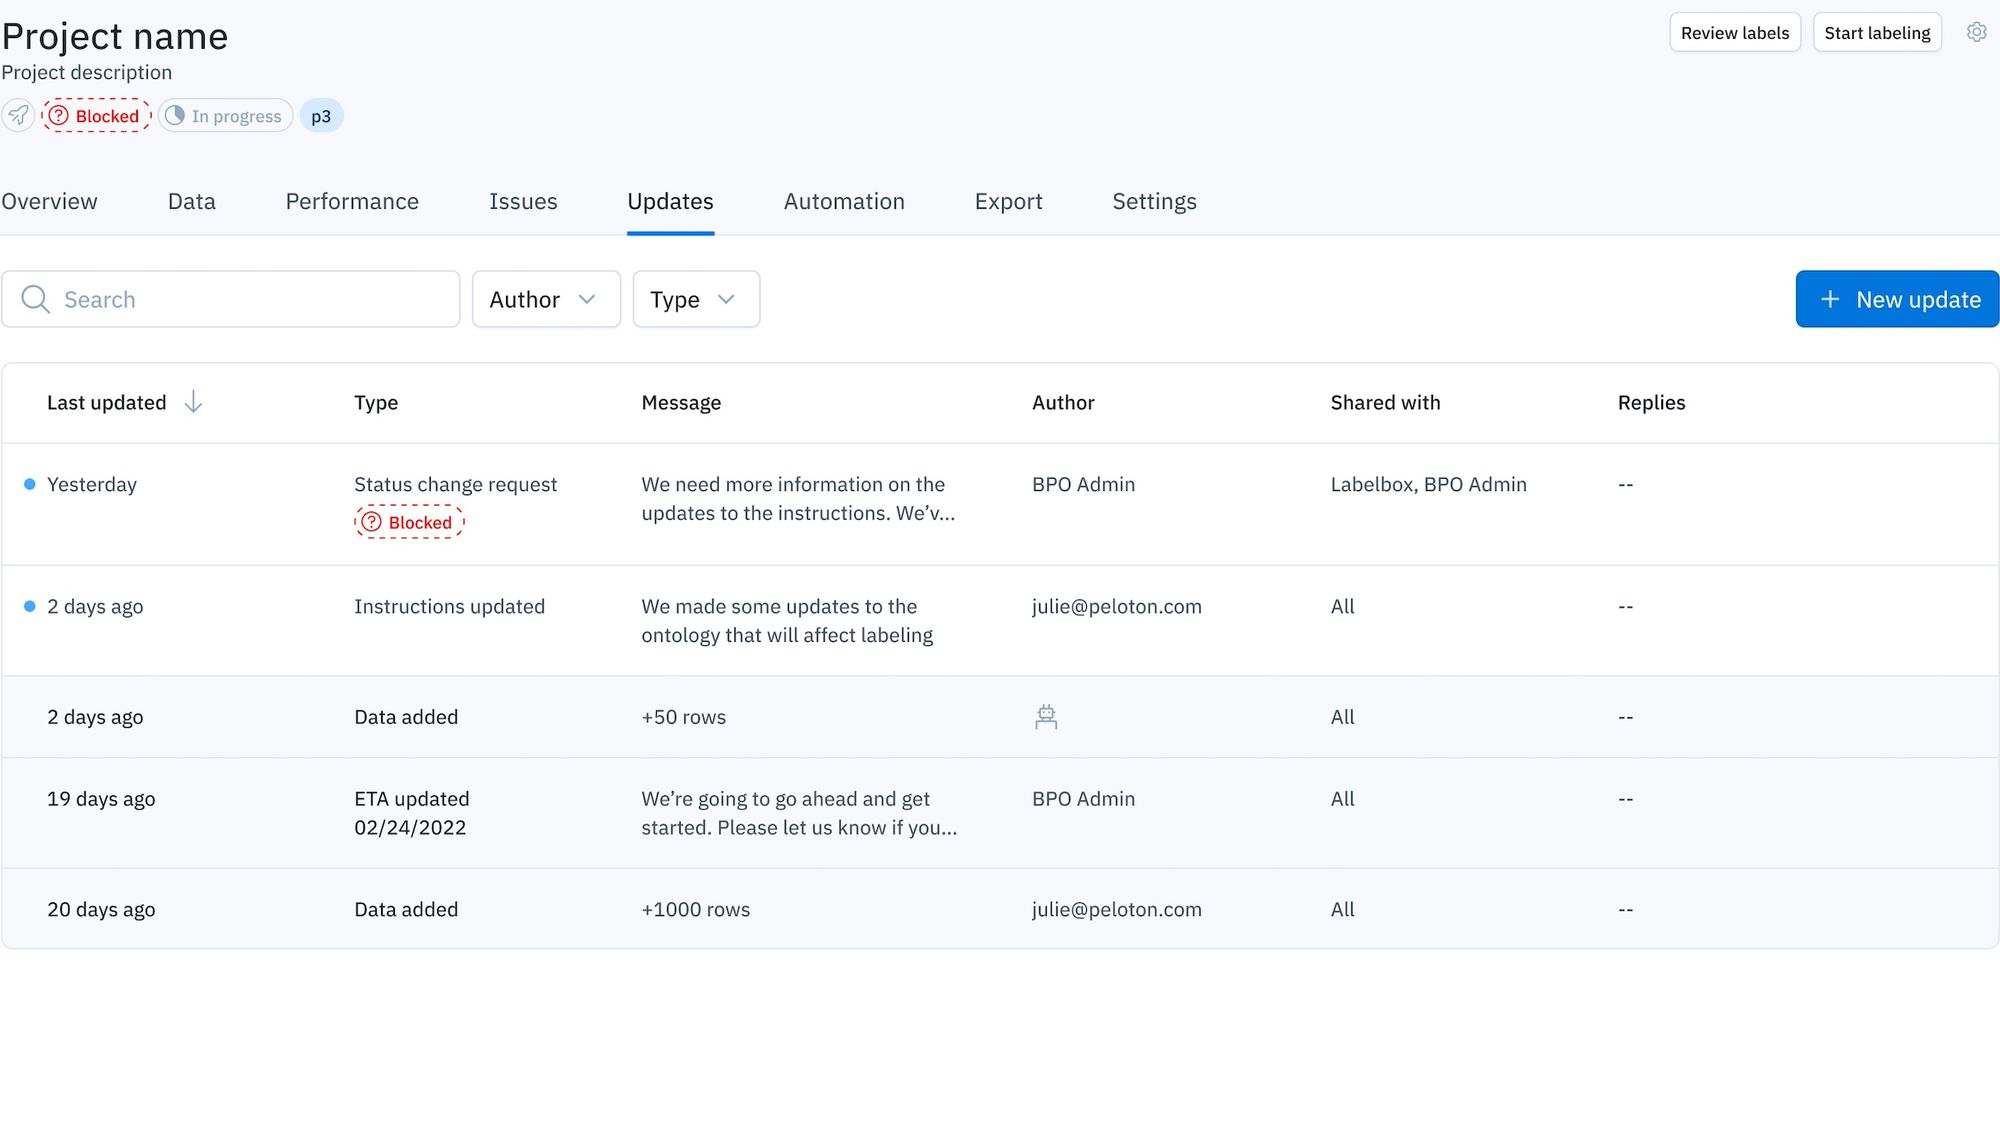Click 'Labelbox, BPO Admin' shared-with cell
2000x1124 pixels.
[x=1428, y=484]
